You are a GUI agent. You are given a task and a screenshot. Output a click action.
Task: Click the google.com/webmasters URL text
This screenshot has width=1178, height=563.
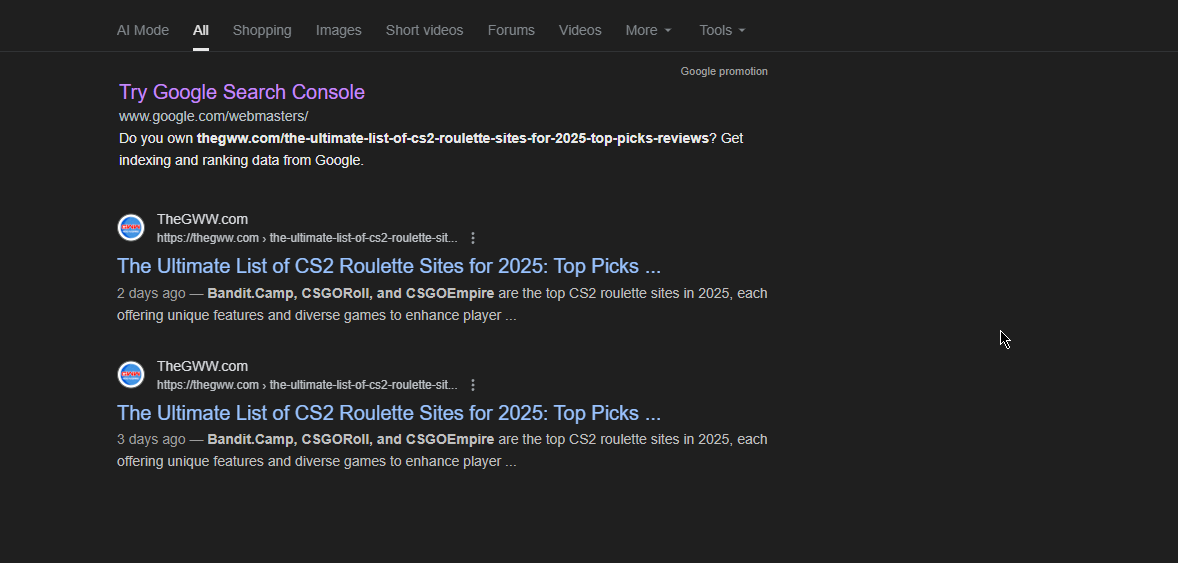click(213, 116)
